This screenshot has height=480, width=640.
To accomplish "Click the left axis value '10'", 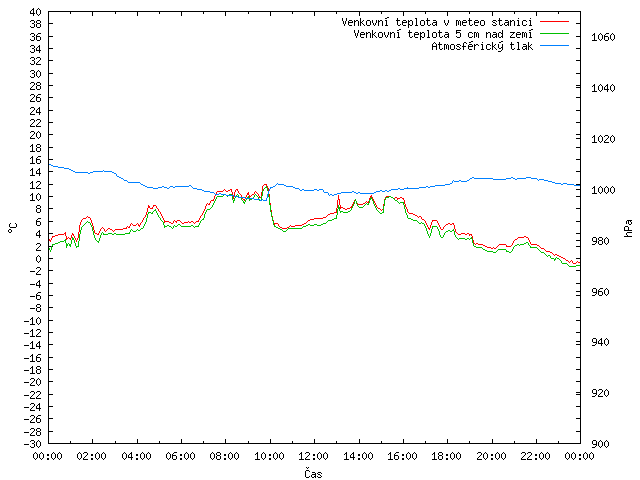I will tap(36, 197).
